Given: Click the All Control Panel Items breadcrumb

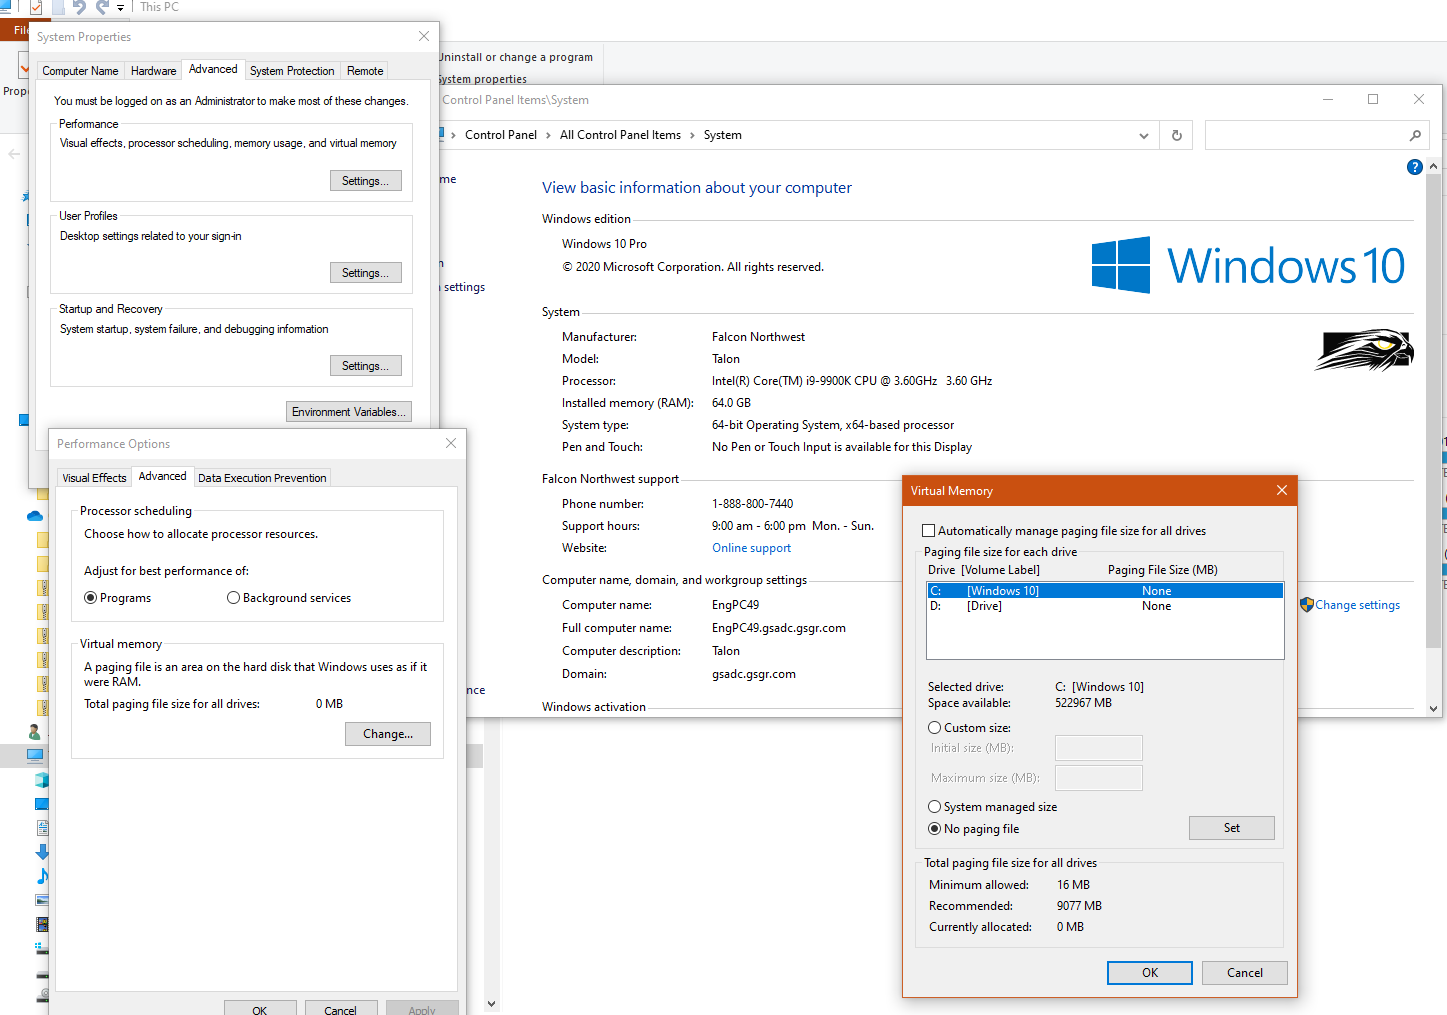Looking at the screenshot, I should click(x=620, y=135).
